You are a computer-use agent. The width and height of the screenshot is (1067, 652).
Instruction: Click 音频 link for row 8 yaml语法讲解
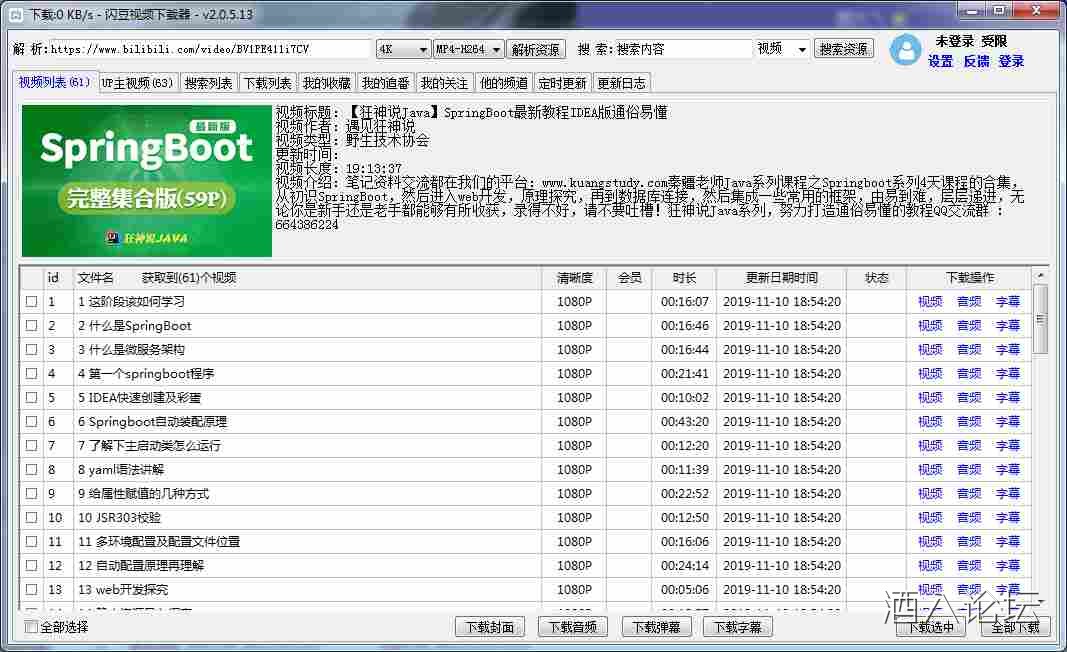969,469
